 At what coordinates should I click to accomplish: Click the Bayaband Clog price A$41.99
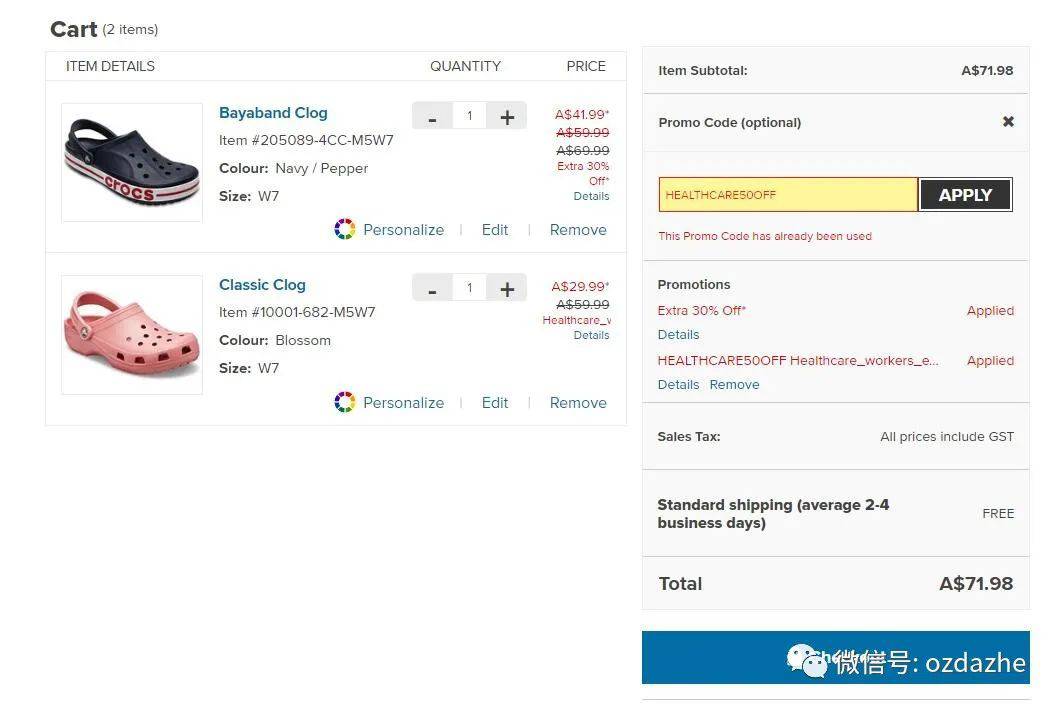[582, 114]
